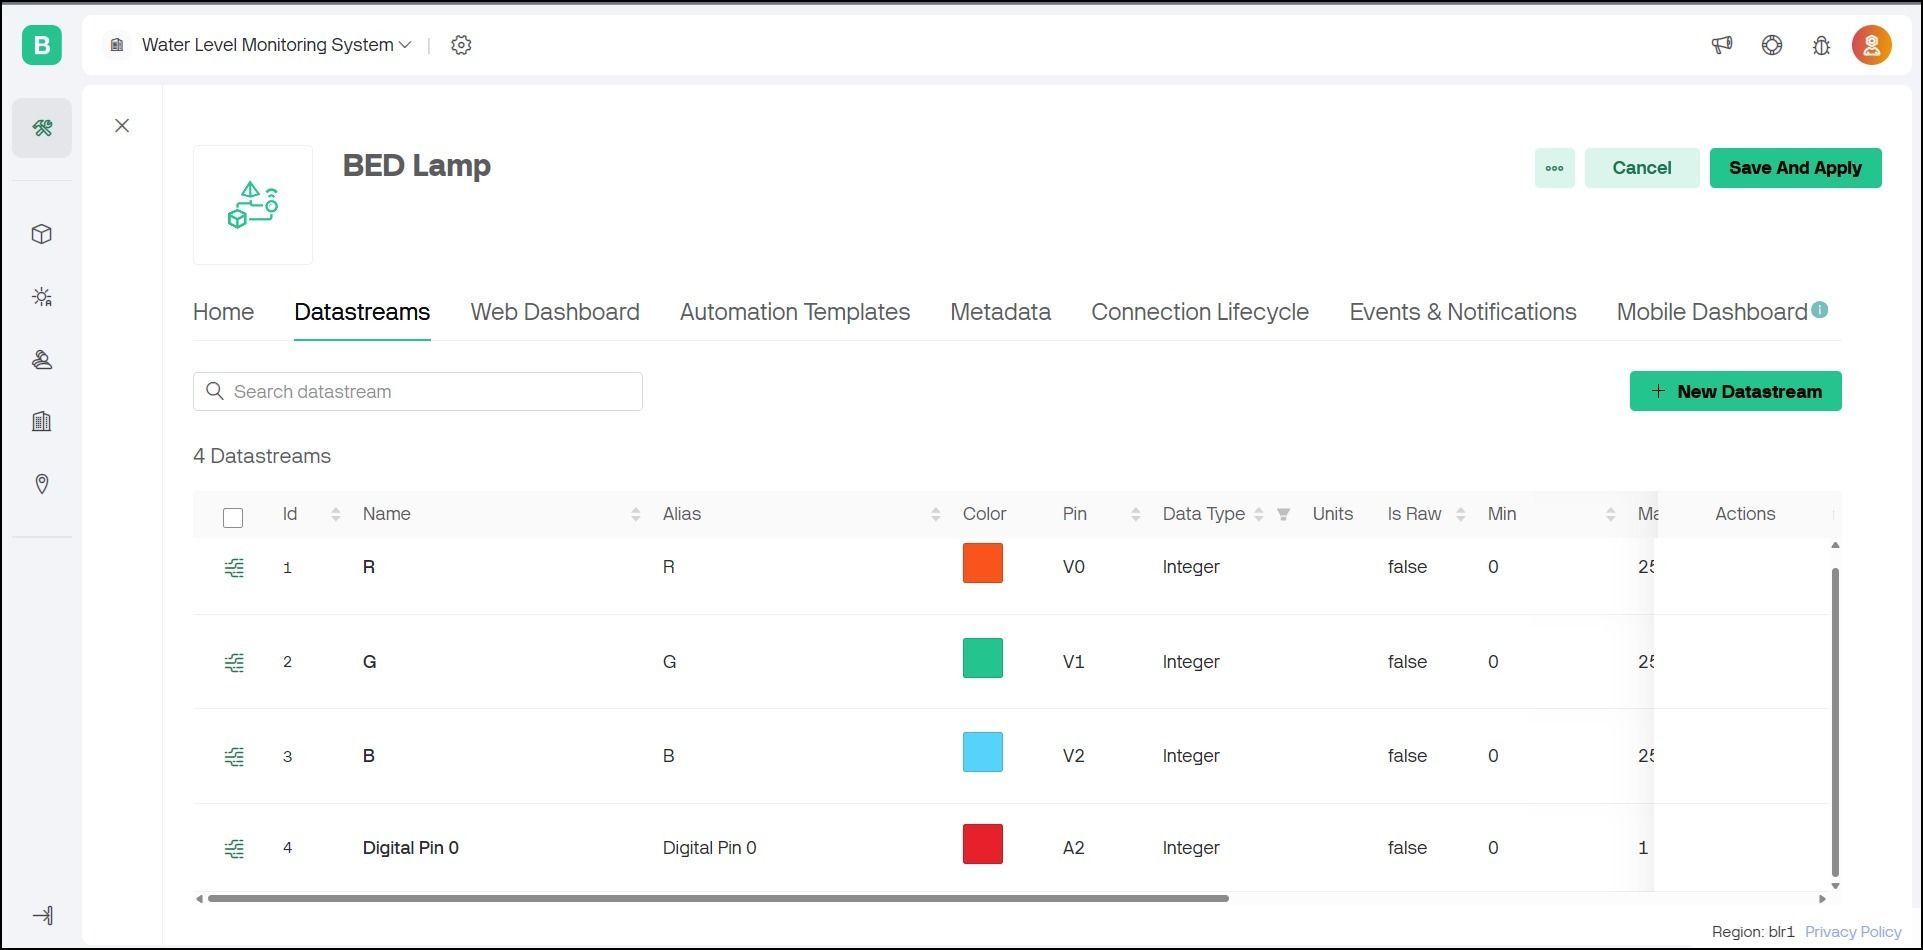The image size is (1923, 950).
Task: Click the megaphone announcements icon
Action: pyautogui.click(x=1721, y=45)
